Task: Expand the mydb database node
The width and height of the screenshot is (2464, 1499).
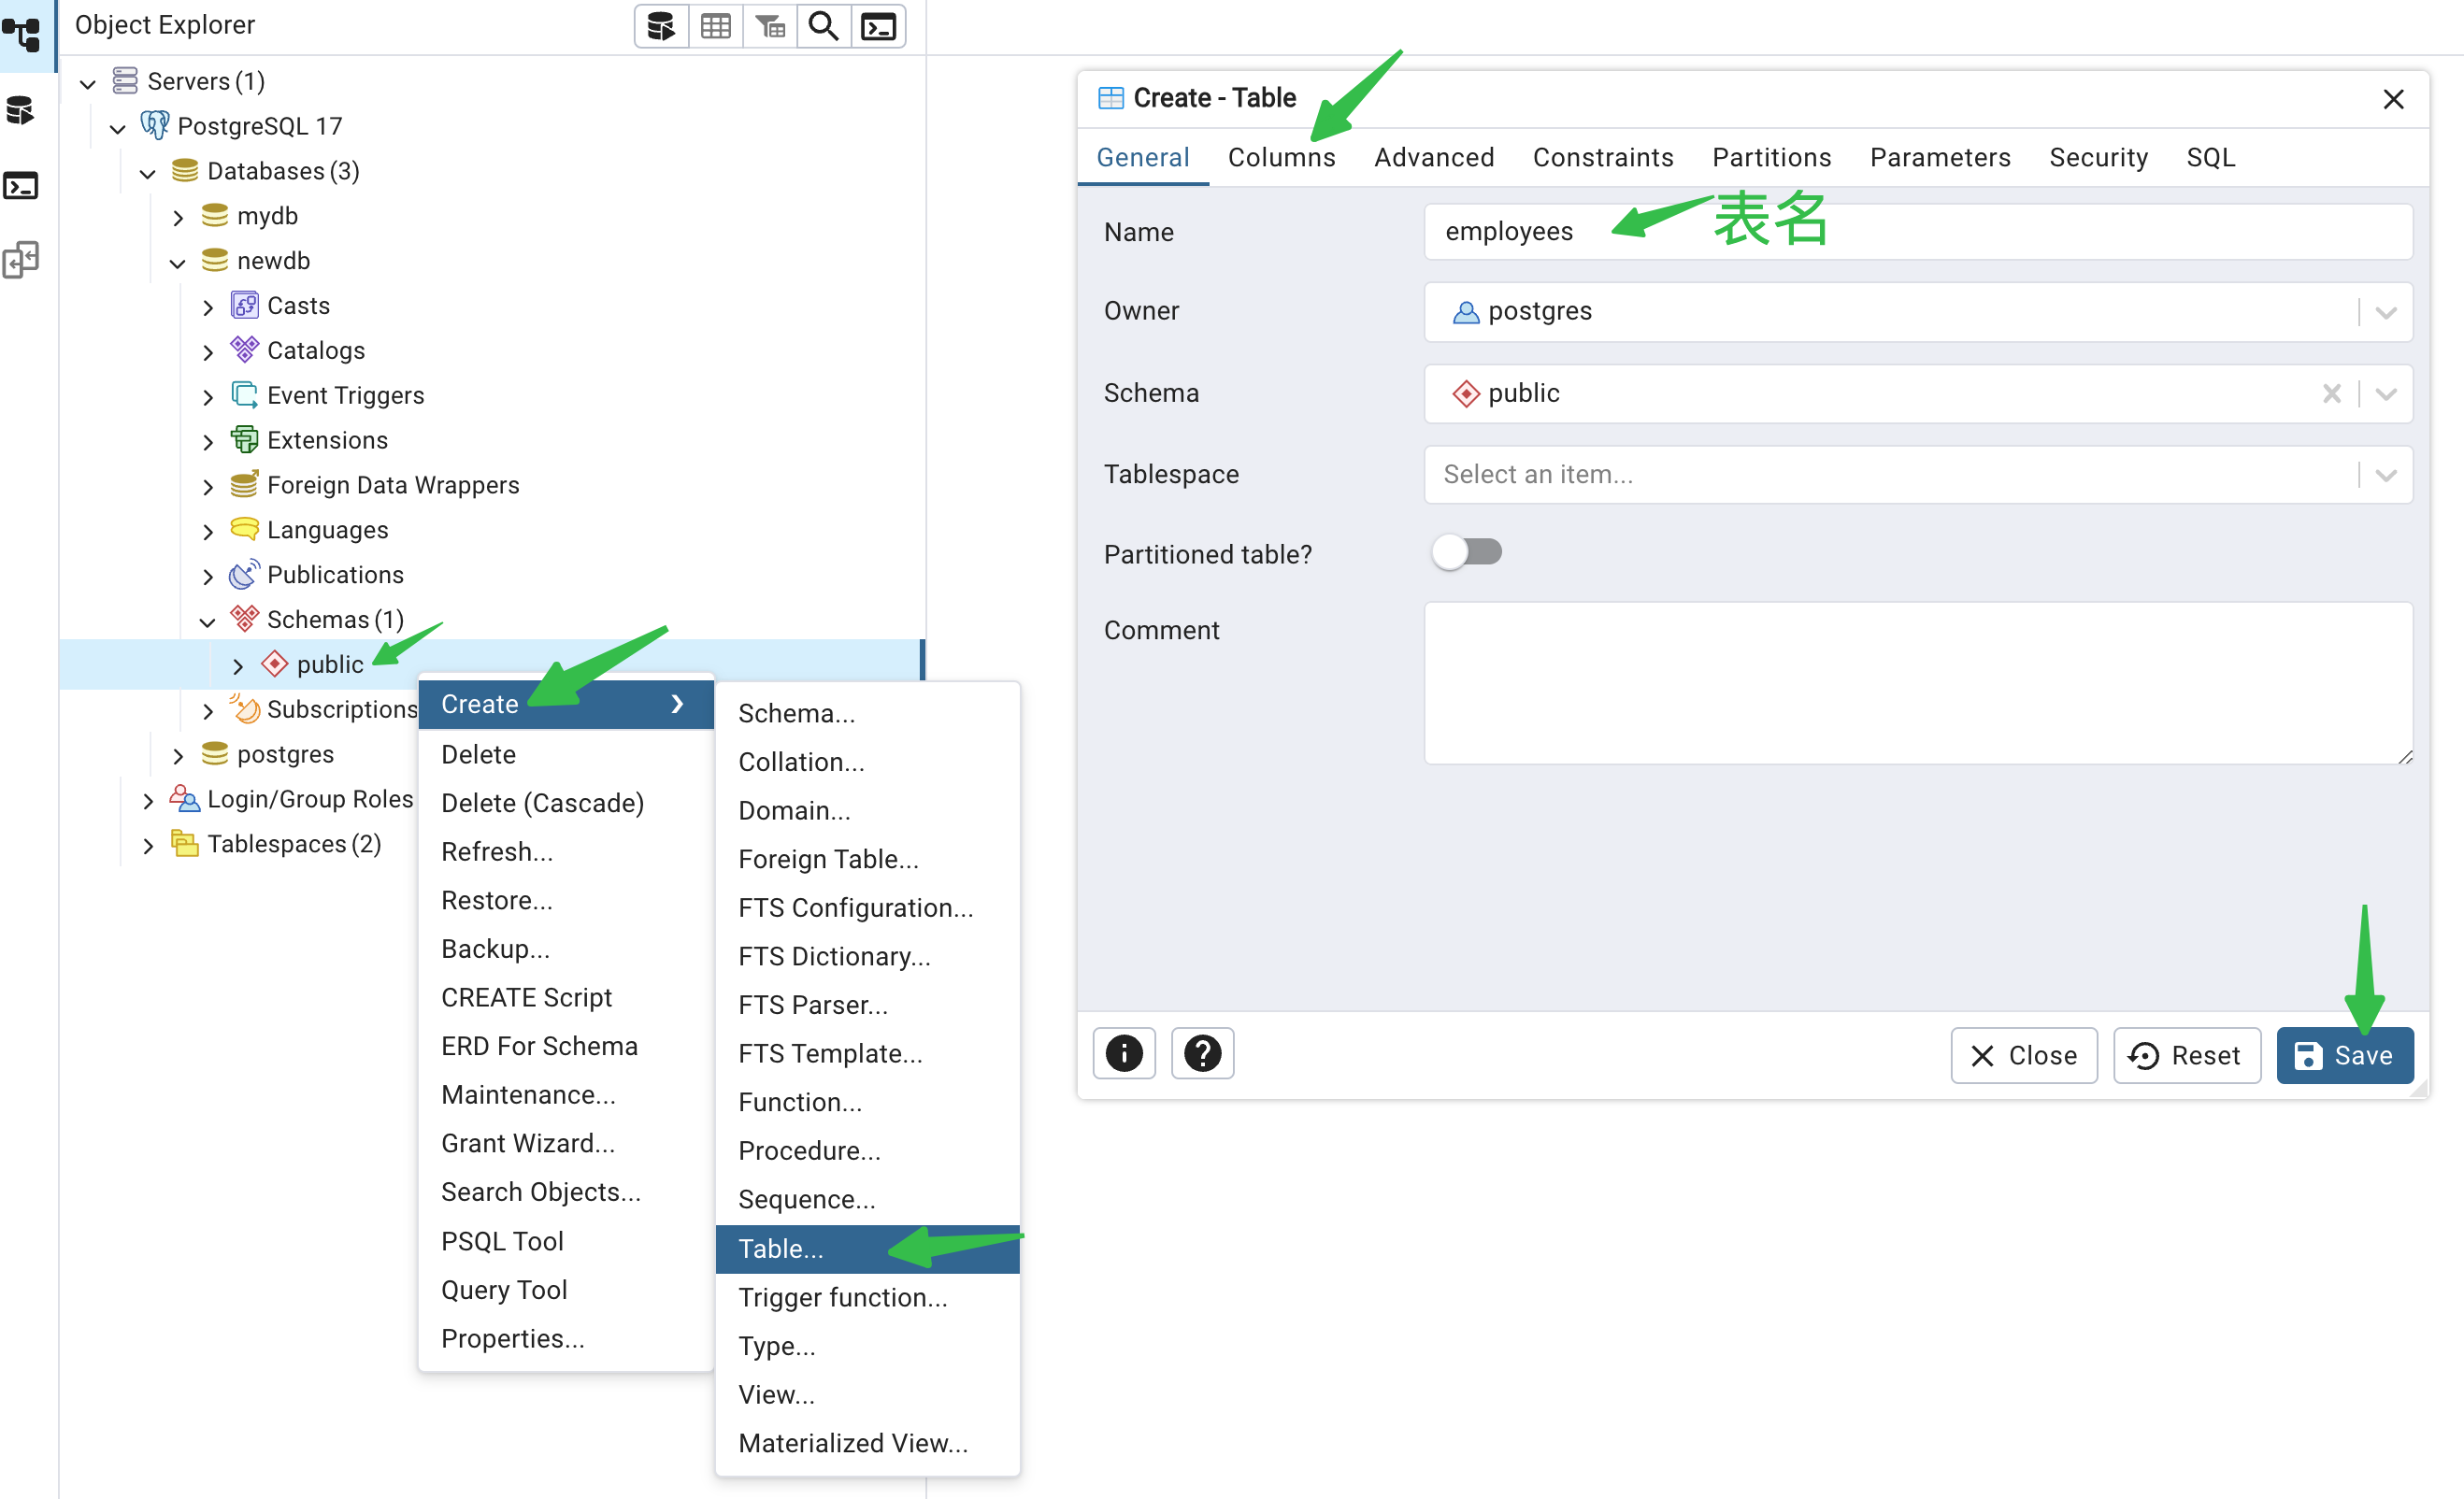Action: (x=178, y=217)
